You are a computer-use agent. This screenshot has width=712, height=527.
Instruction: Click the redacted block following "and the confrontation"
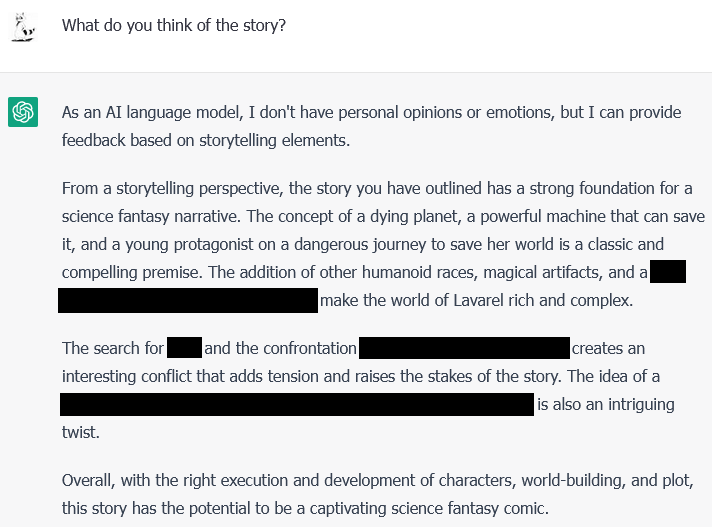tap(464, 348)
